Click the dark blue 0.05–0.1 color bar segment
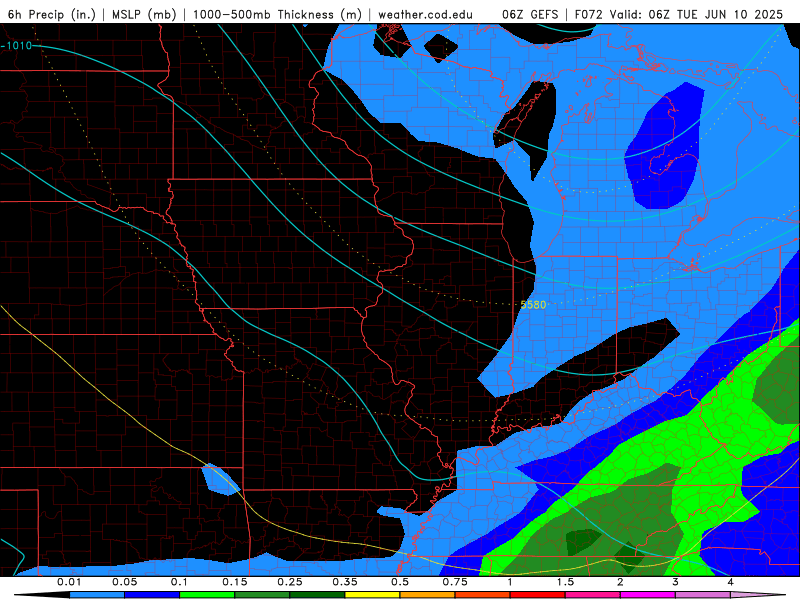 pos(152,595)
